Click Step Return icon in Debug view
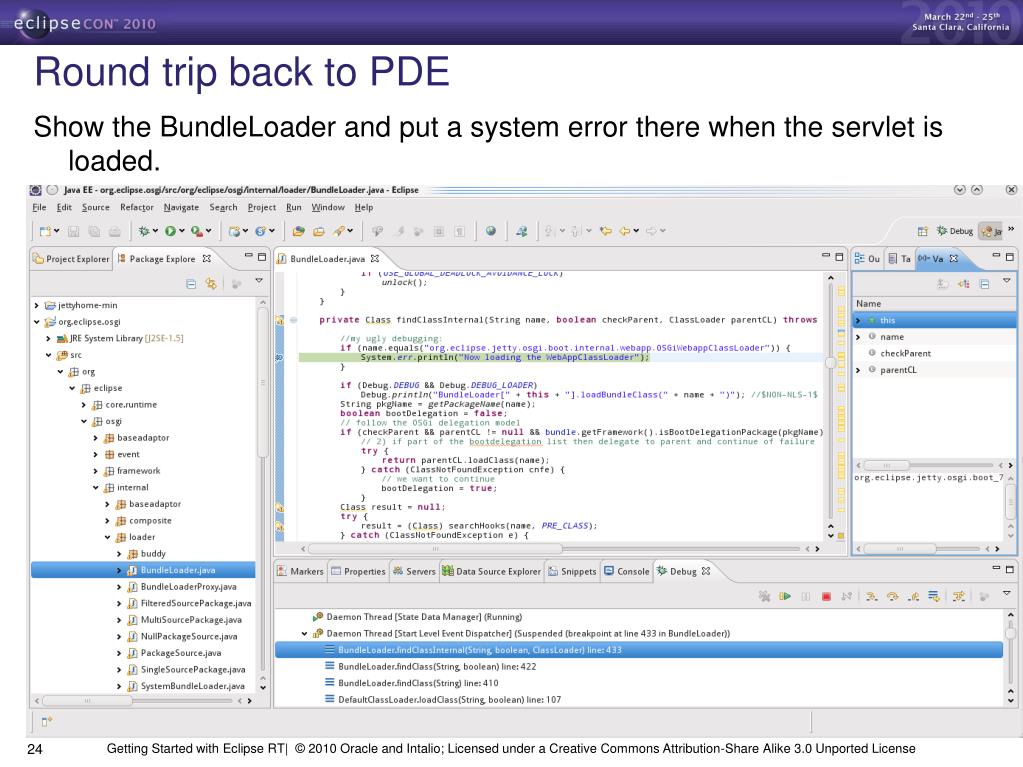The width and height of the screenshot is (1023, 767). [x=913, y=596]
